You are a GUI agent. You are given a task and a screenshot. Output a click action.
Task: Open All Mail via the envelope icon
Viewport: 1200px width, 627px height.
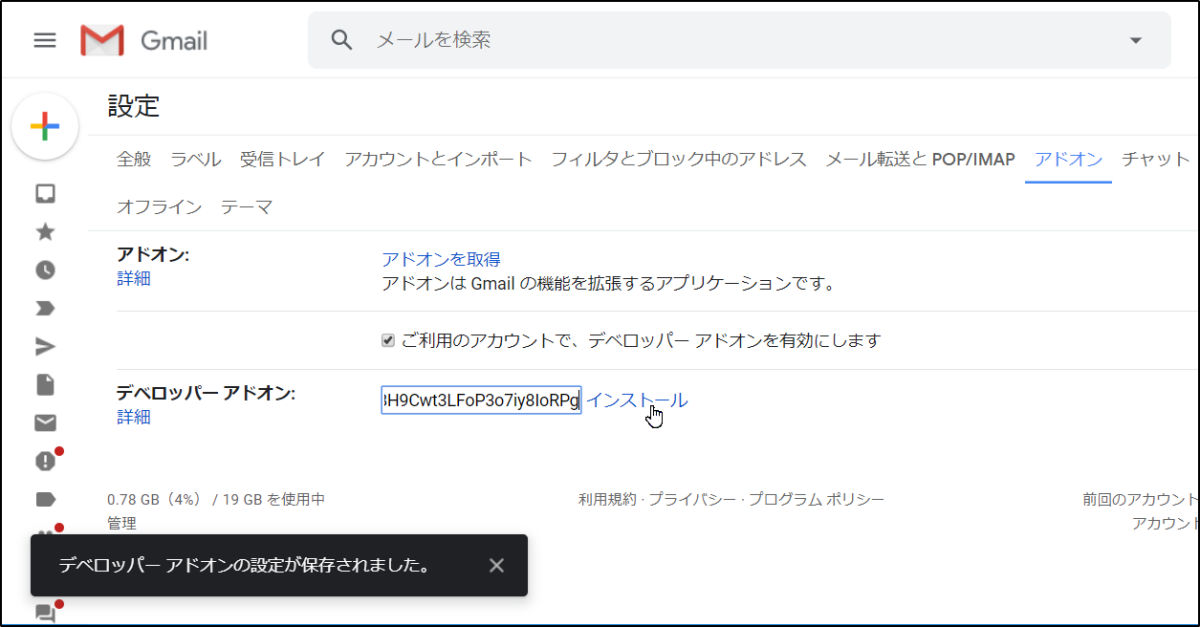pos(45,422)
